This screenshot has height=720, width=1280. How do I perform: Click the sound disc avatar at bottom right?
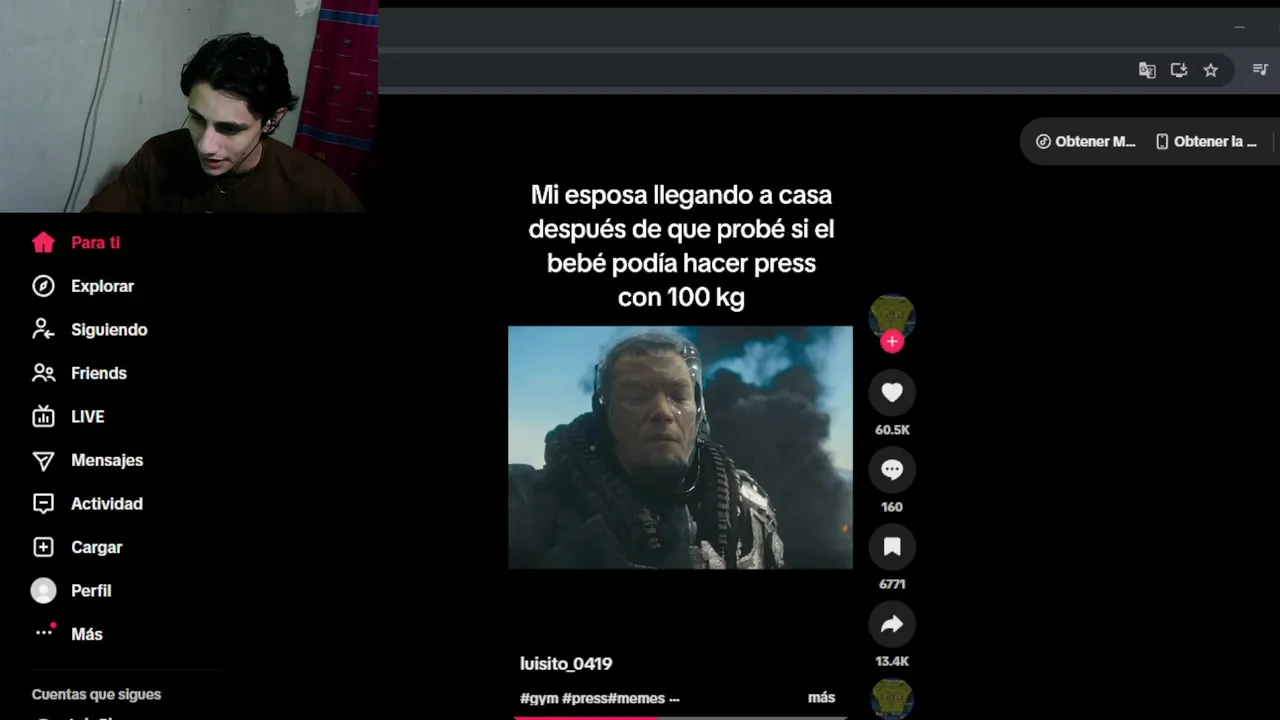(892, 698)
